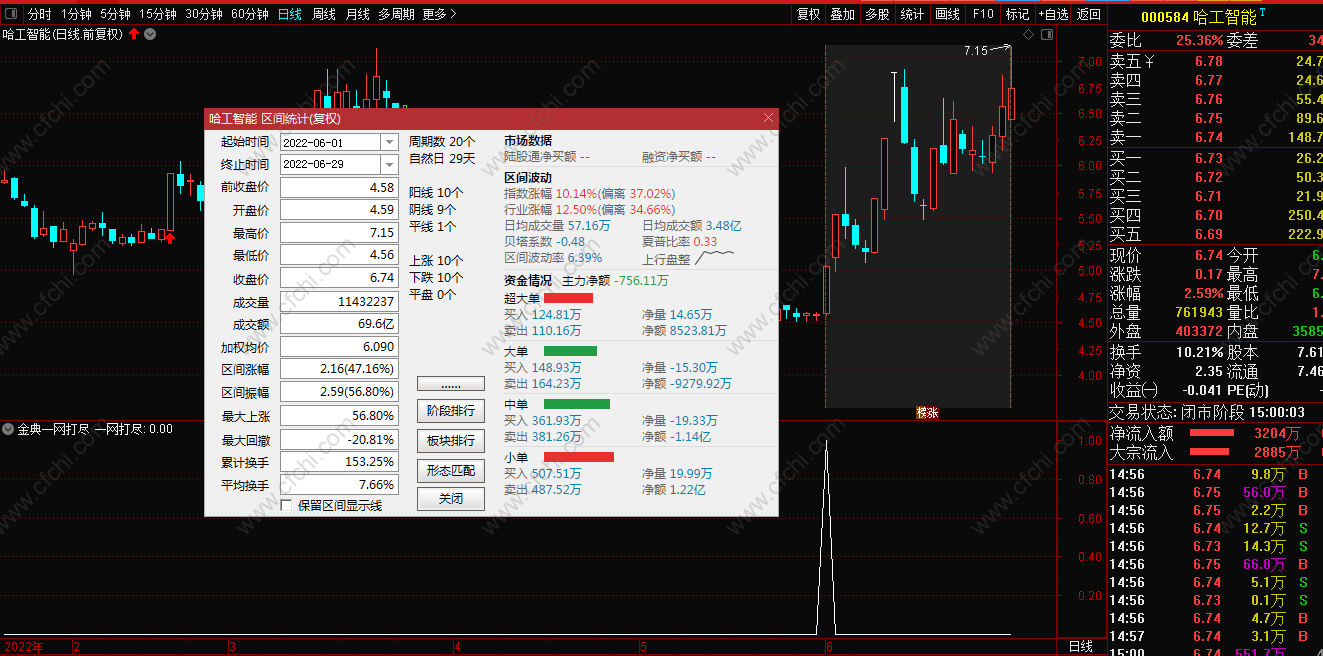Click the 最高价 field showing 7.15
This screenshot has width=1323, height=656.
click(338, 233)
